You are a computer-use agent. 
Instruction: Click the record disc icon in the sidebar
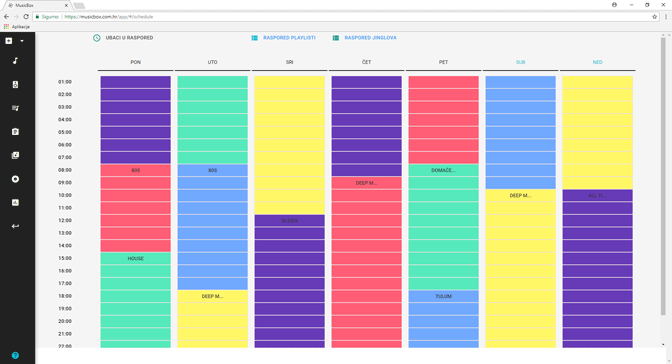(x=15, y=179)
